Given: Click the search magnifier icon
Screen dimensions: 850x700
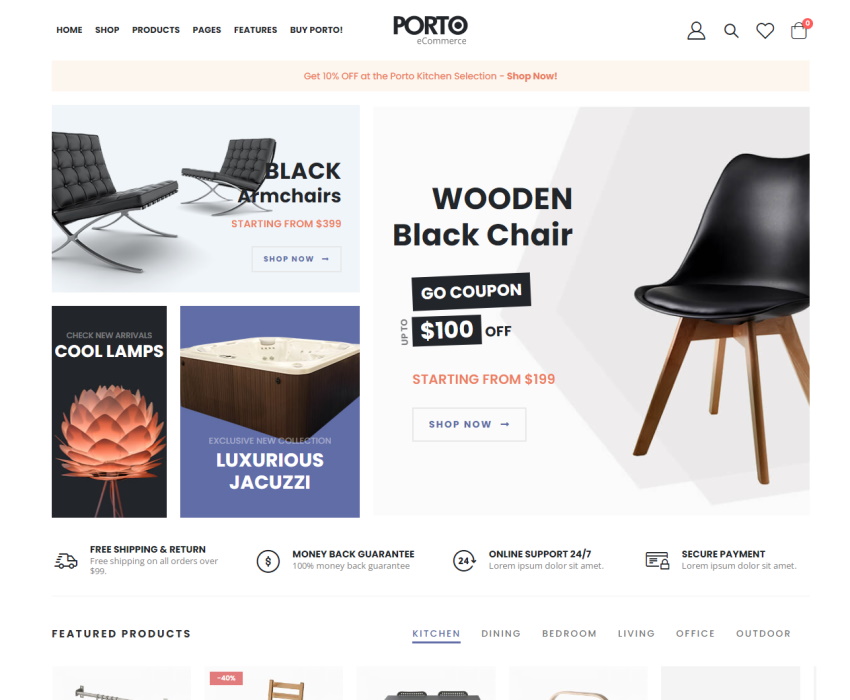Looking at the screenshot, I should tap(731, 31).
